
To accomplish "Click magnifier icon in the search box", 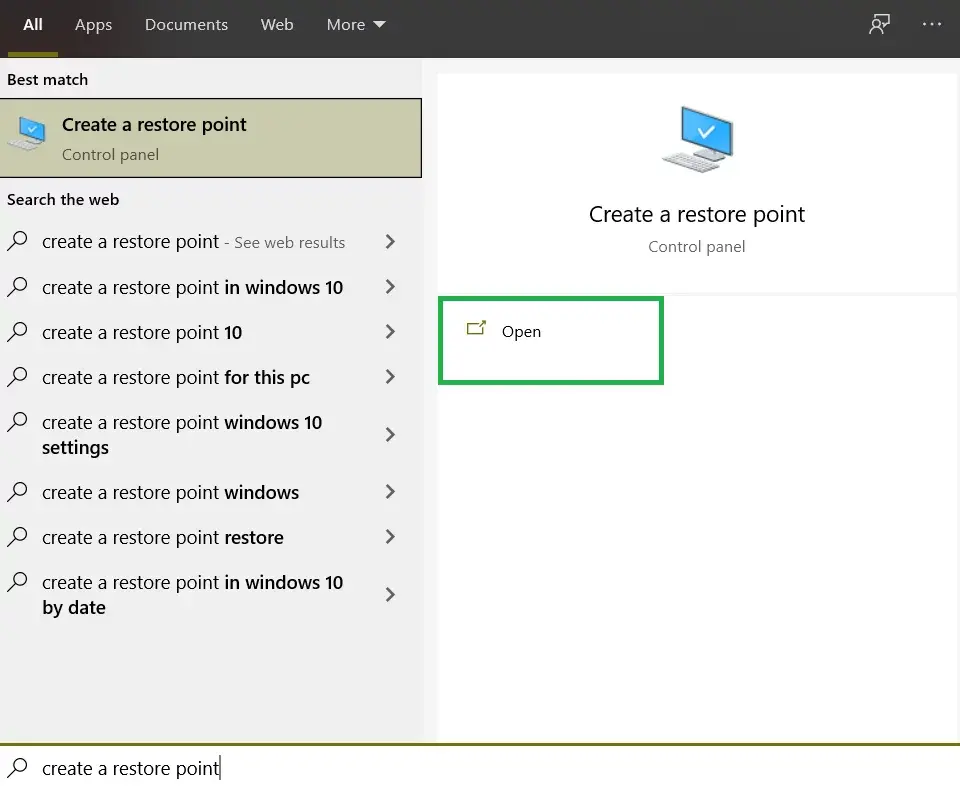I will pos(18,768).
